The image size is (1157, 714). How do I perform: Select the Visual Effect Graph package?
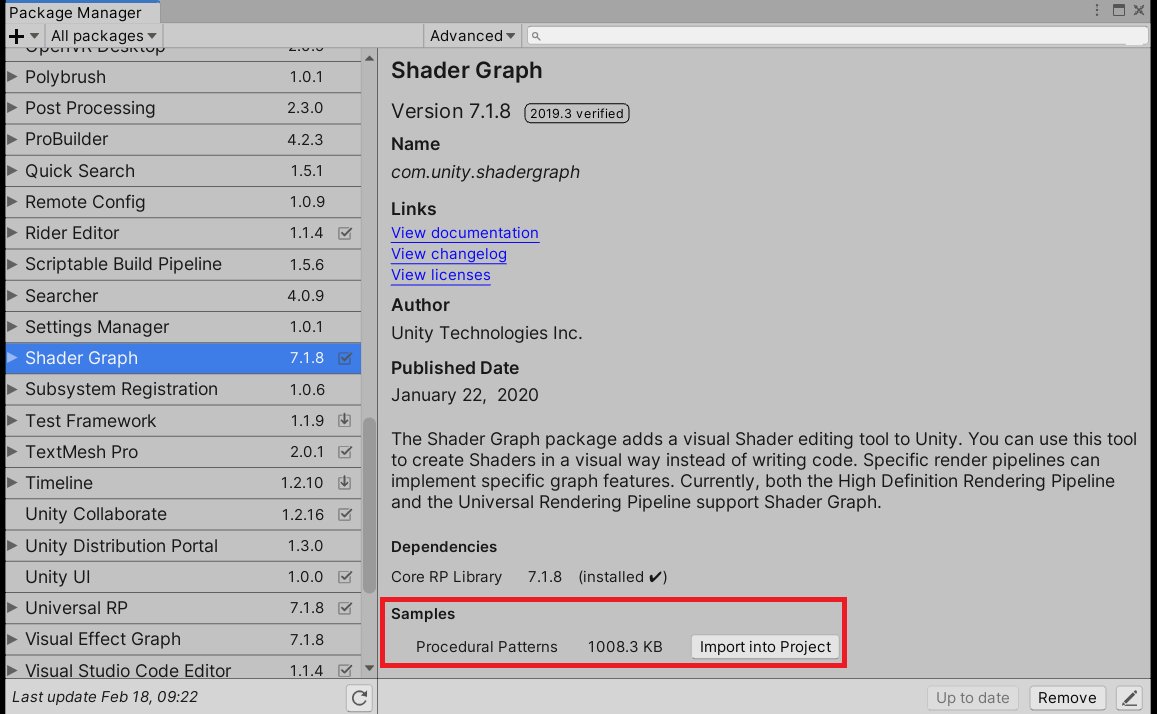pos(183,639)
